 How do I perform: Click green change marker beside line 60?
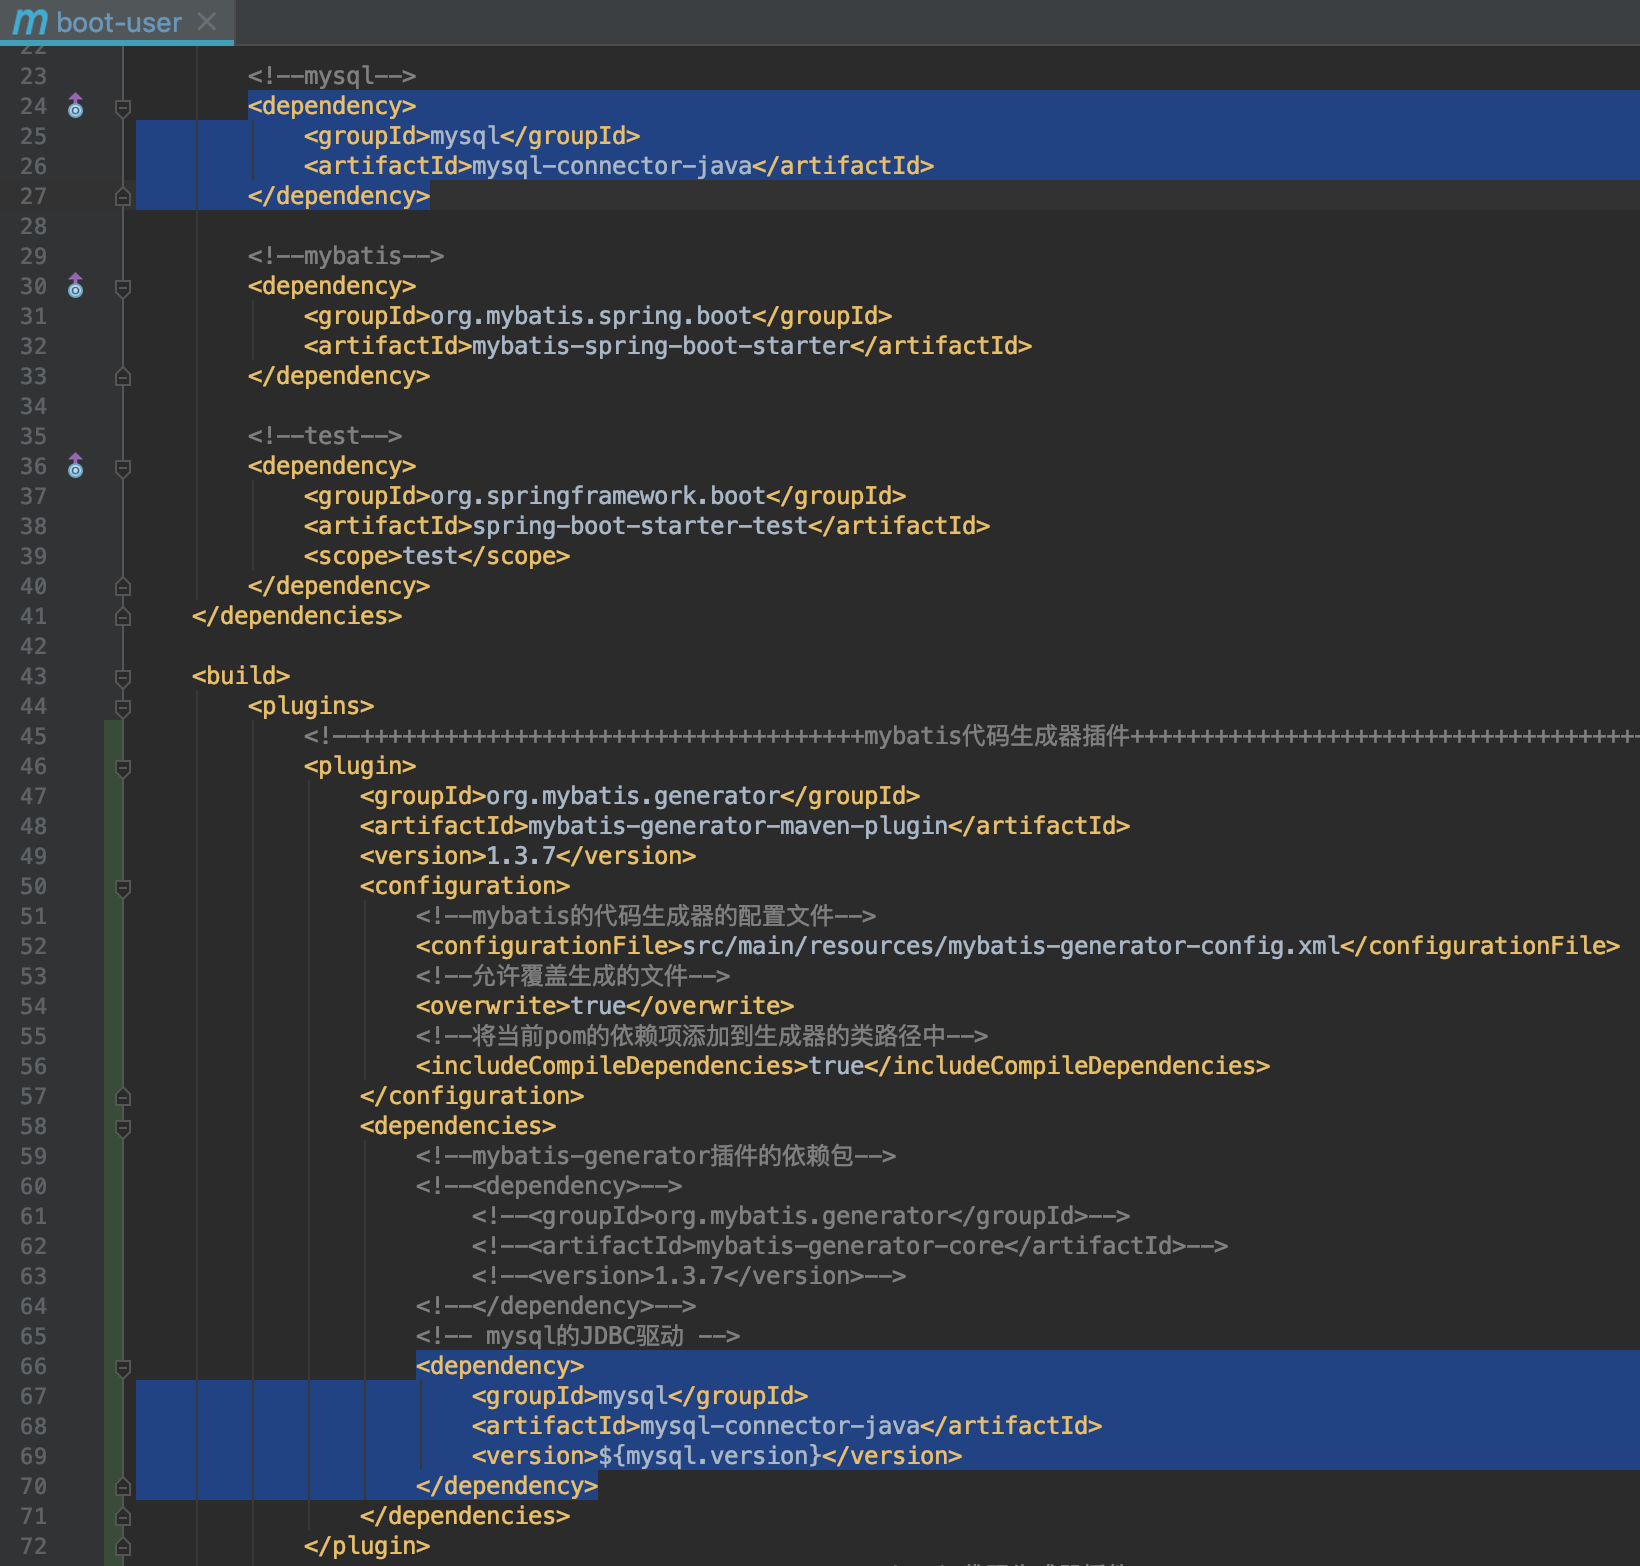113,1186
